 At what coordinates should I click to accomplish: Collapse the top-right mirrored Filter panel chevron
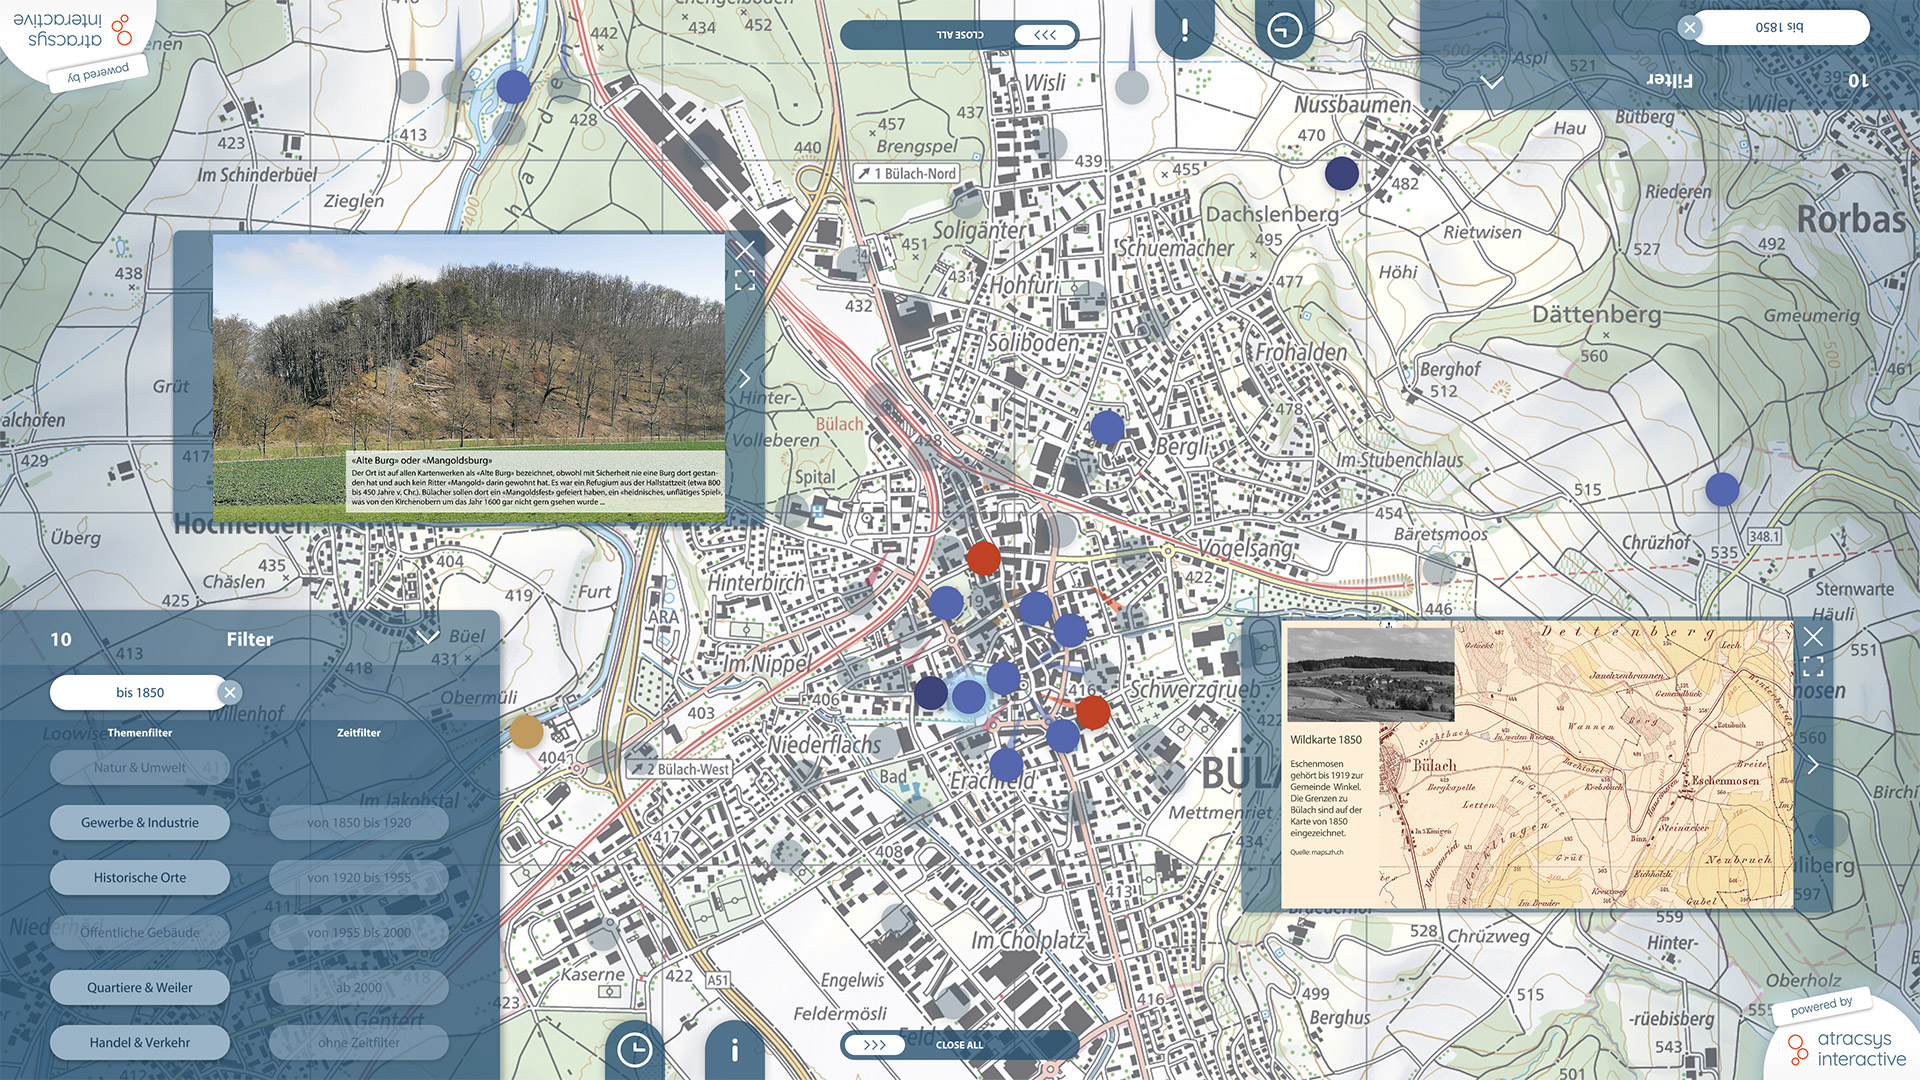tap(1492, 81)
